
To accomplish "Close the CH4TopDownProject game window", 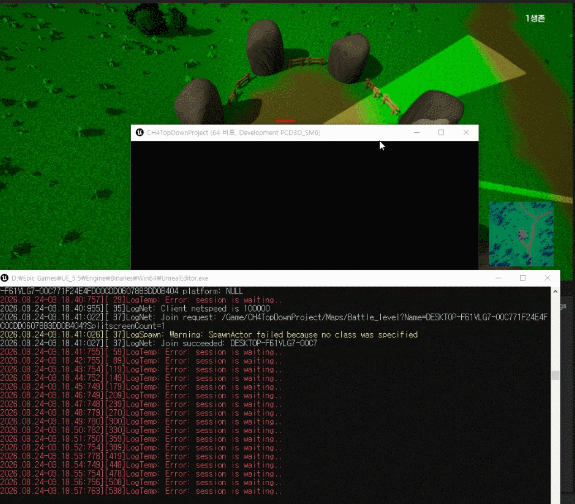I will 466,132.
